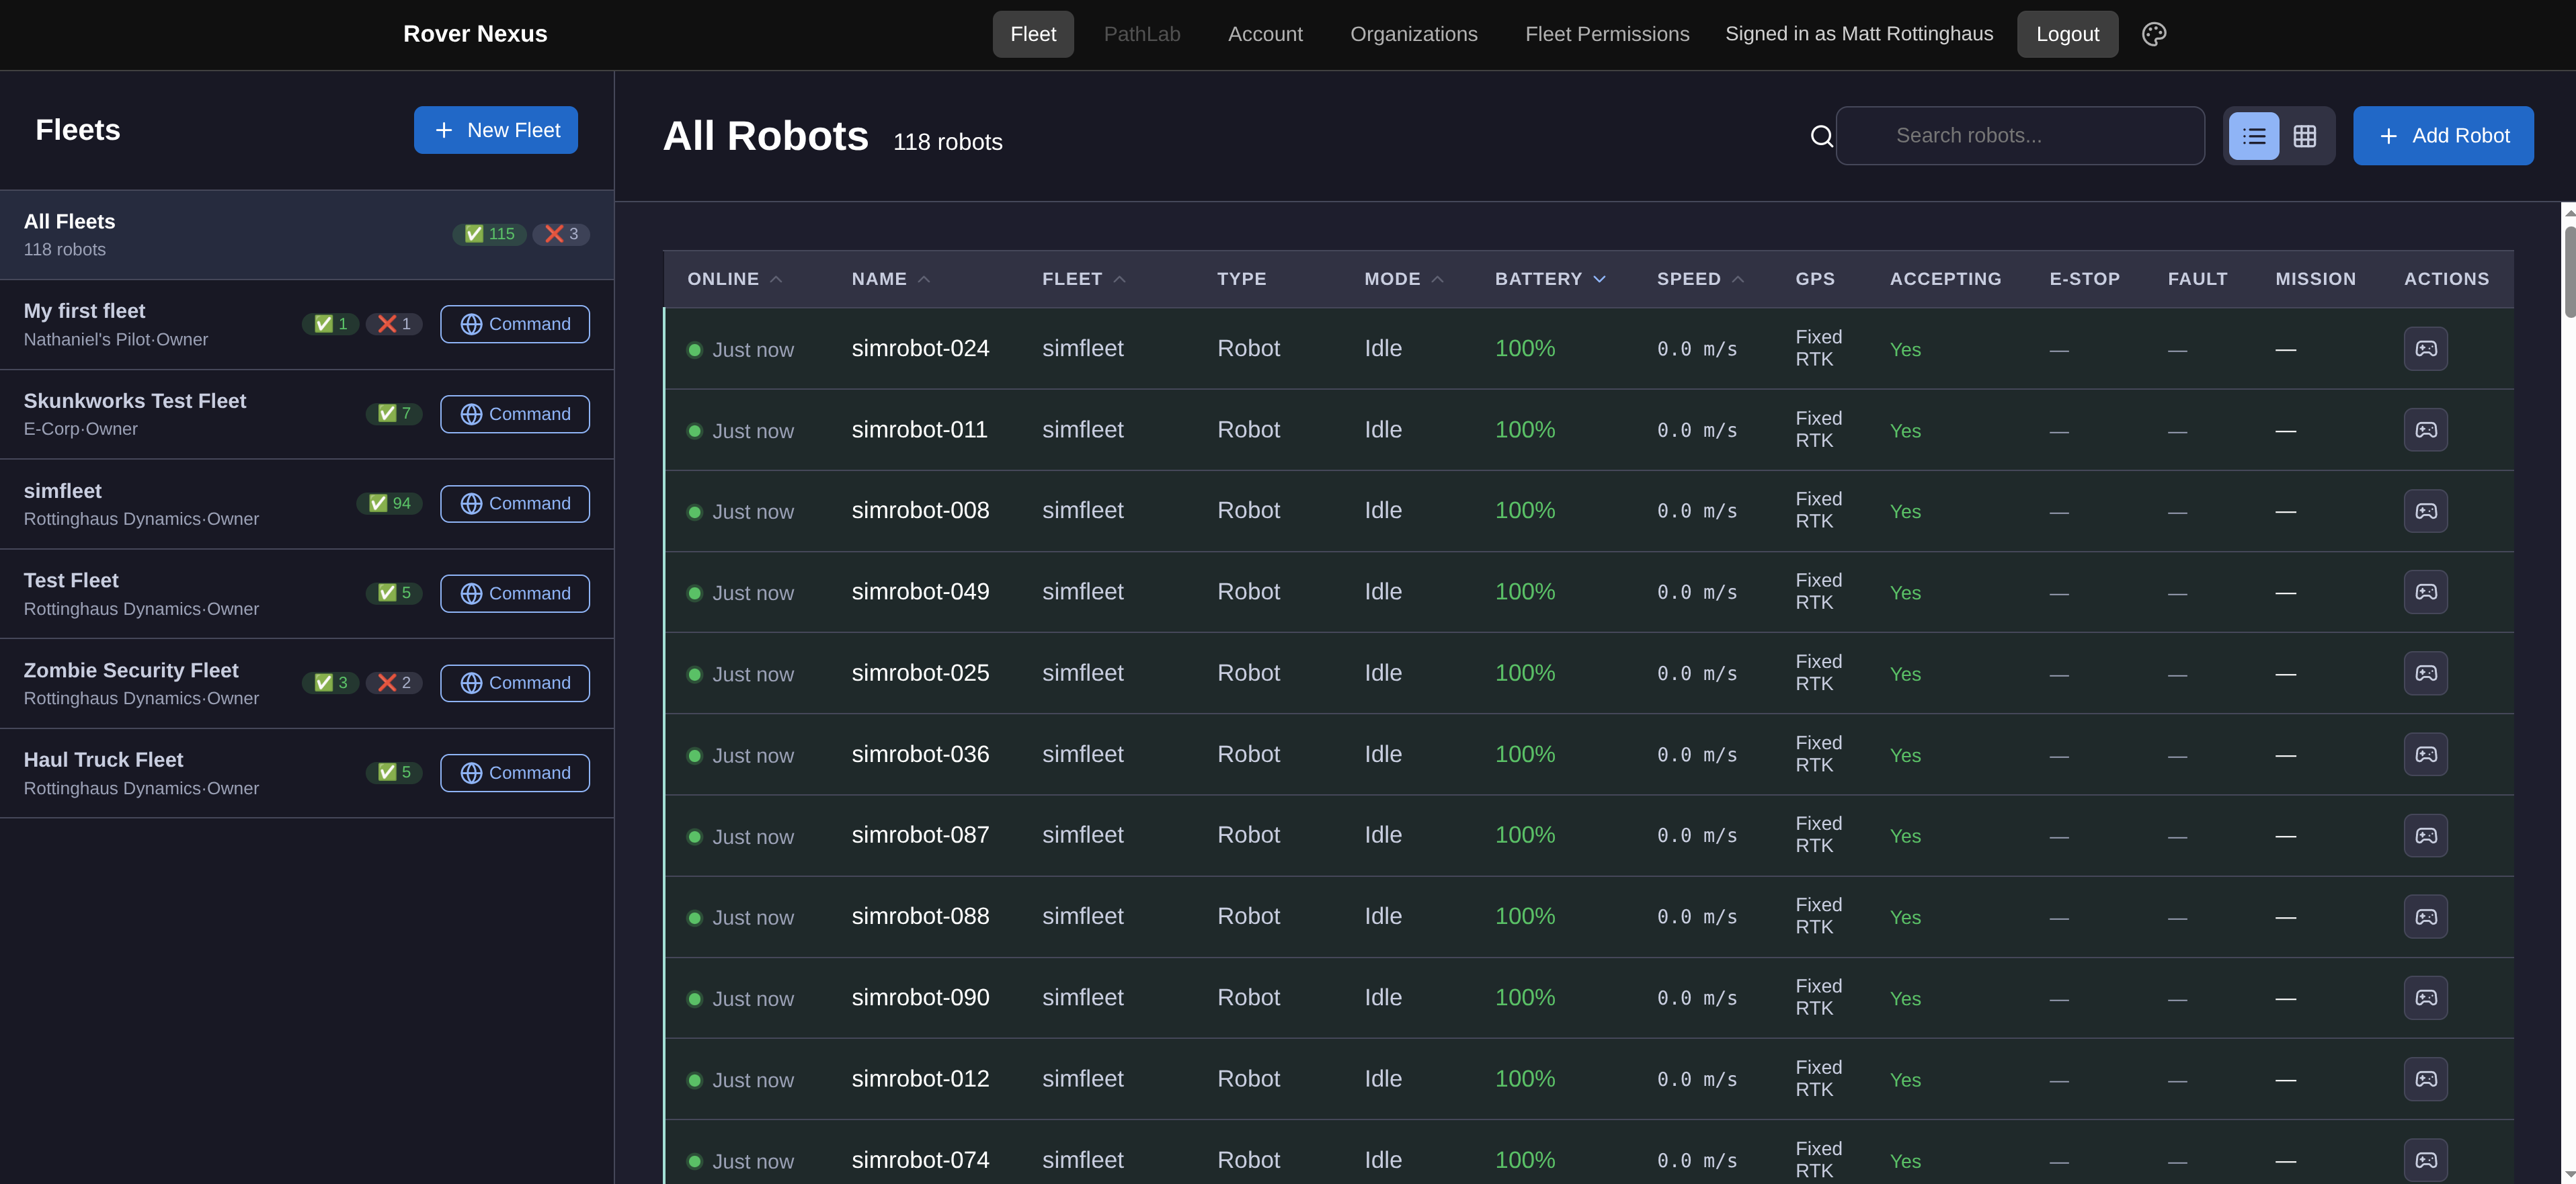
Task: Select All Fleets in sidebar
Action: (x=307, y=235)
